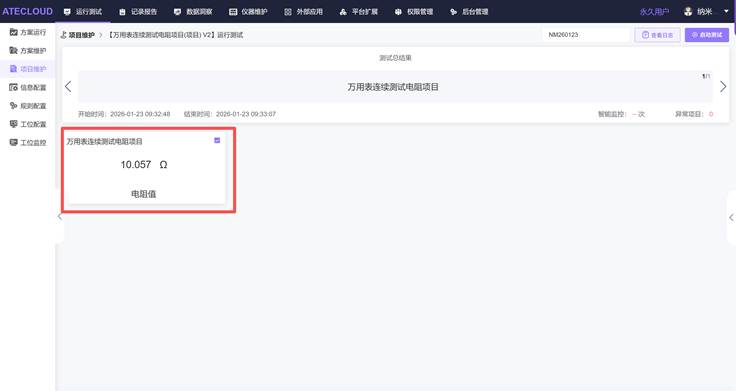
Task: Show next result with right arrow
Action: pyautogui.click(x=723, y=86)
